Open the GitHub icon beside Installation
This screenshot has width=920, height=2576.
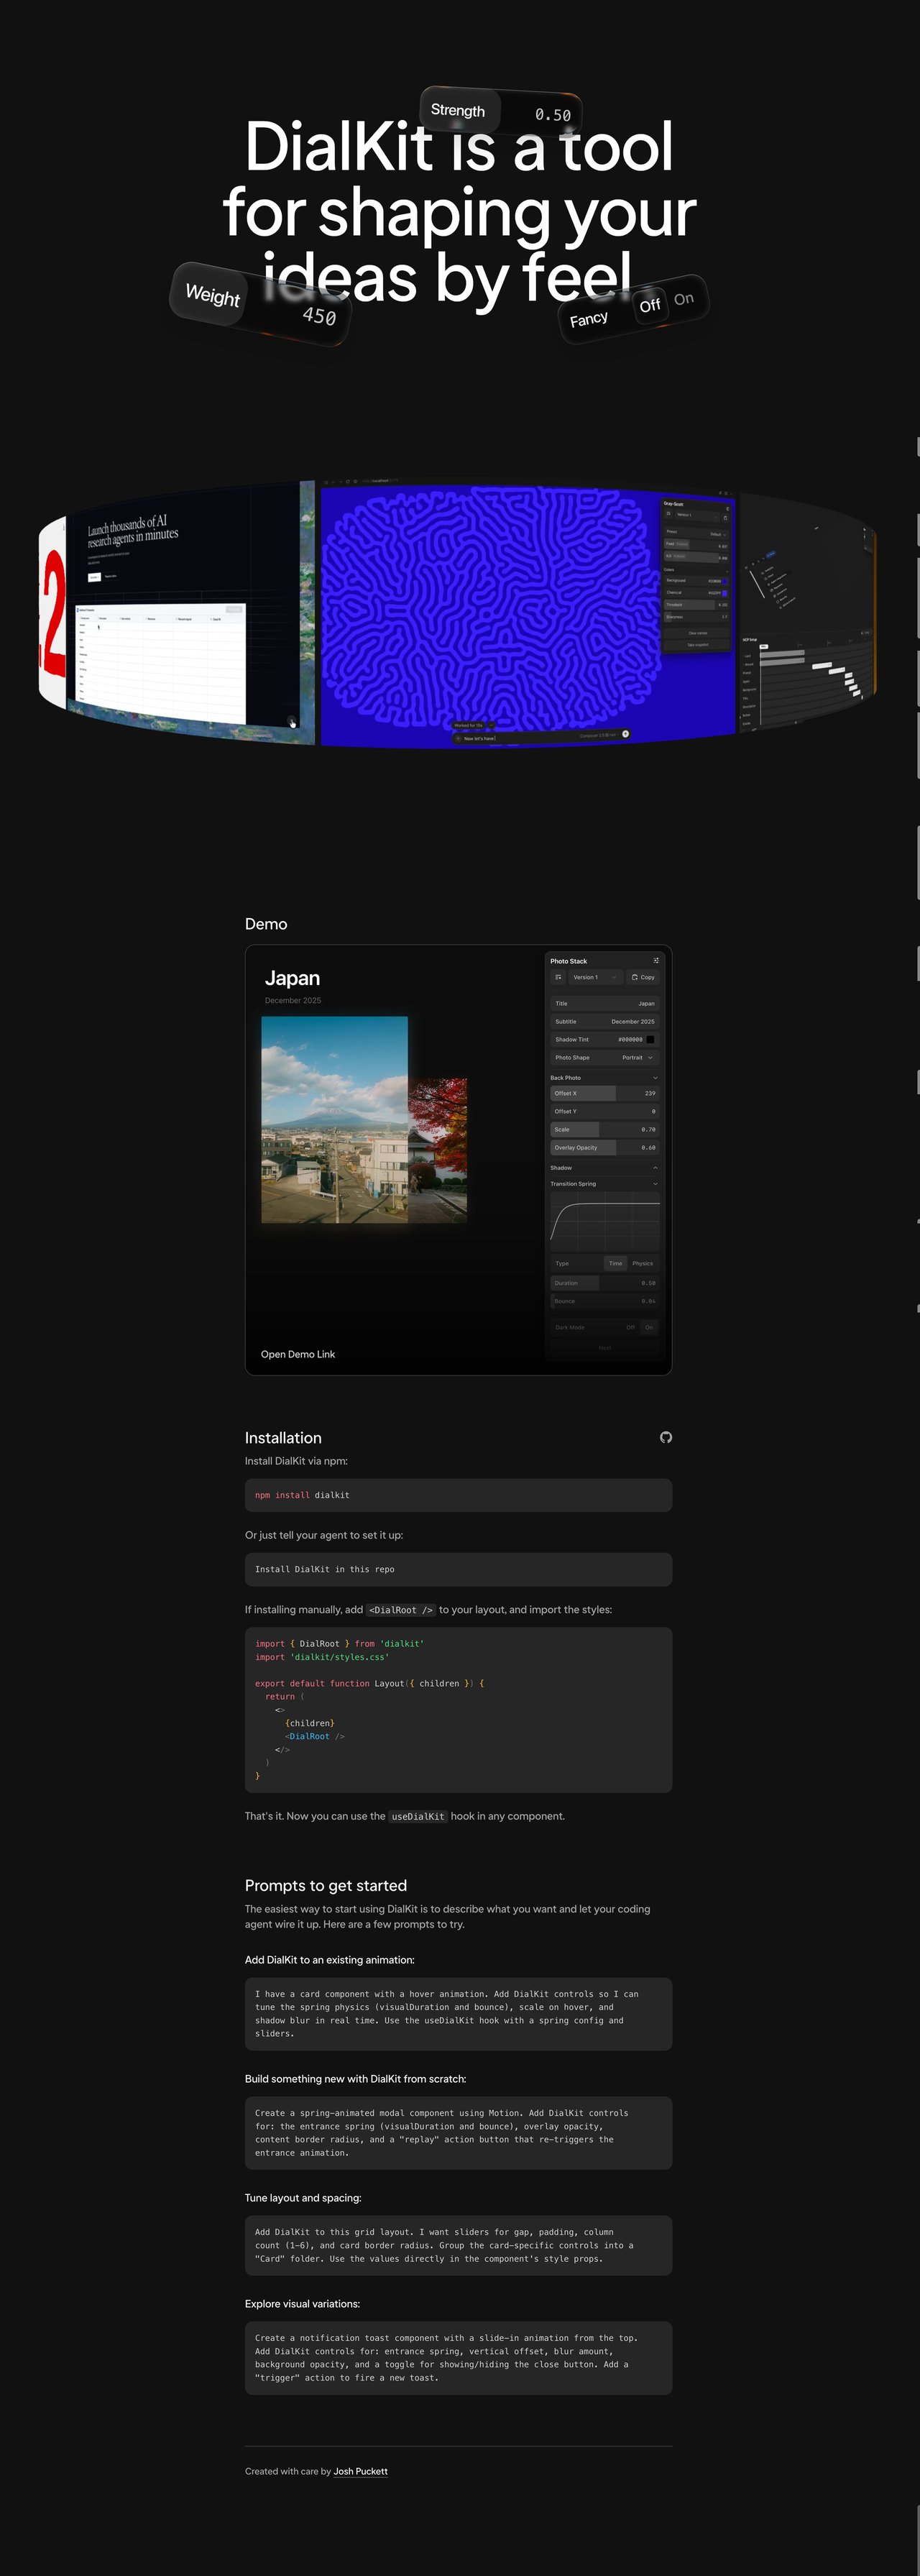pyautogui.click(x=666, y=1437)
